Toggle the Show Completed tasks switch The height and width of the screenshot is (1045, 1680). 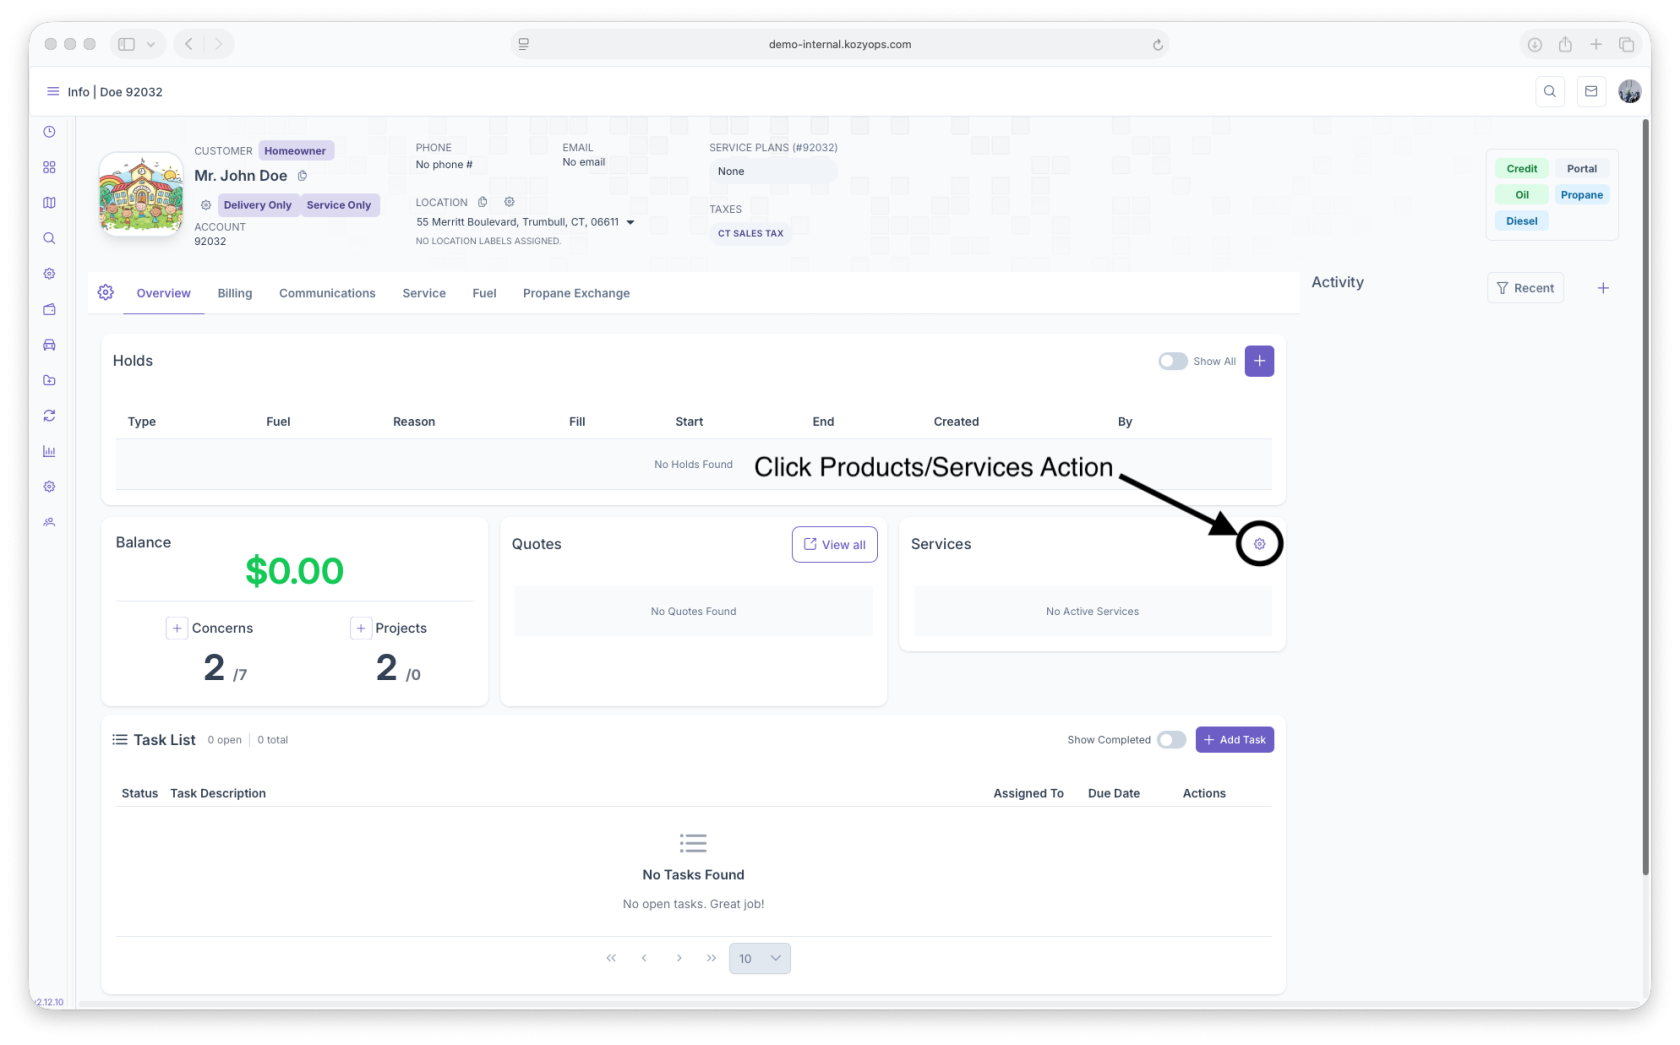pos(1171,740)
